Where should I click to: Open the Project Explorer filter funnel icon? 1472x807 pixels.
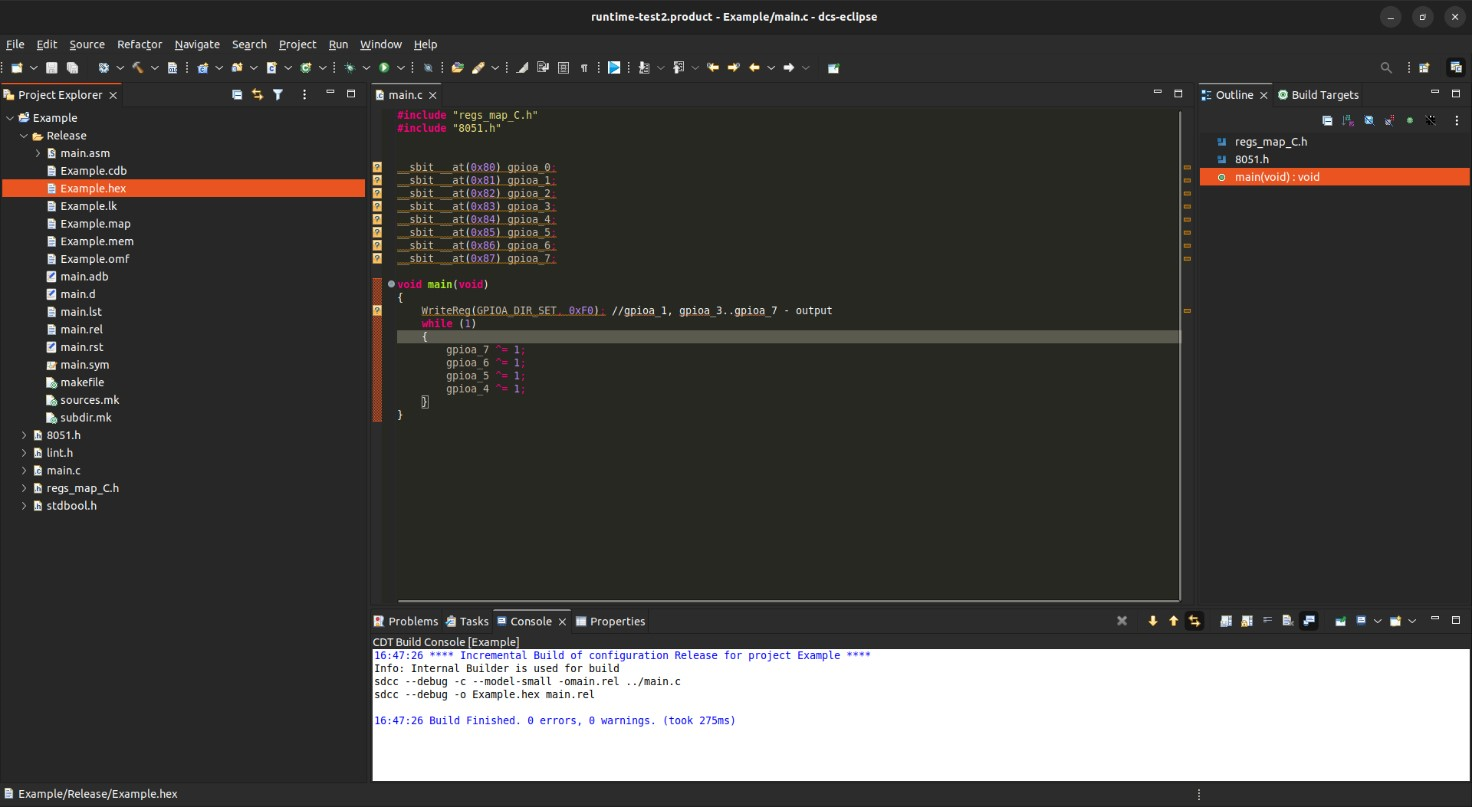pos(278,95)
